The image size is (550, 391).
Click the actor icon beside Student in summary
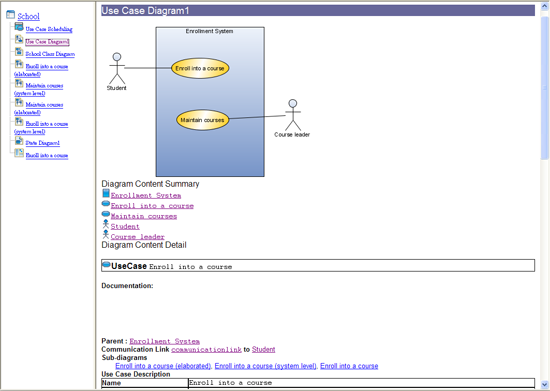(106, 224)
